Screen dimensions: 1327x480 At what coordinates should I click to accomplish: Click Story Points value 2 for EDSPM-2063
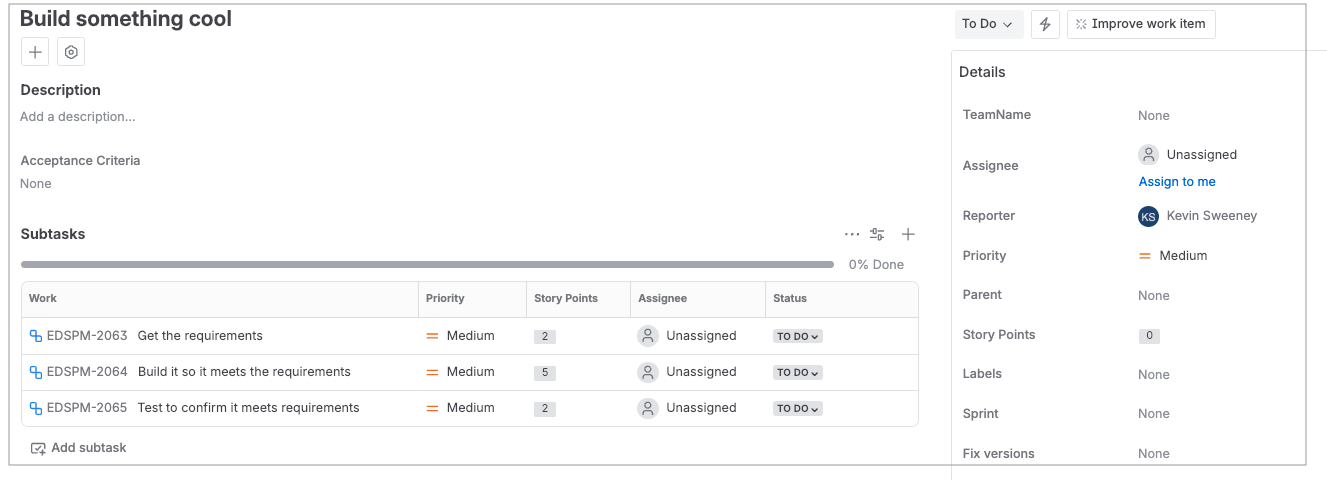[x=545, y=337]
